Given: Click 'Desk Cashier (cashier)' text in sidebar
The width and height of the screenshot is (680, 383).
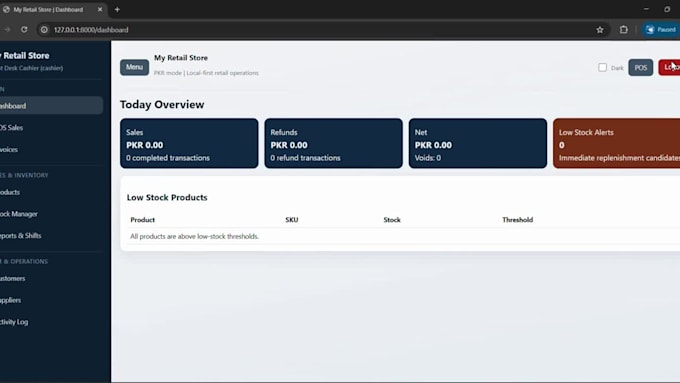Looking at the screenshot, I should coord(32,68).
